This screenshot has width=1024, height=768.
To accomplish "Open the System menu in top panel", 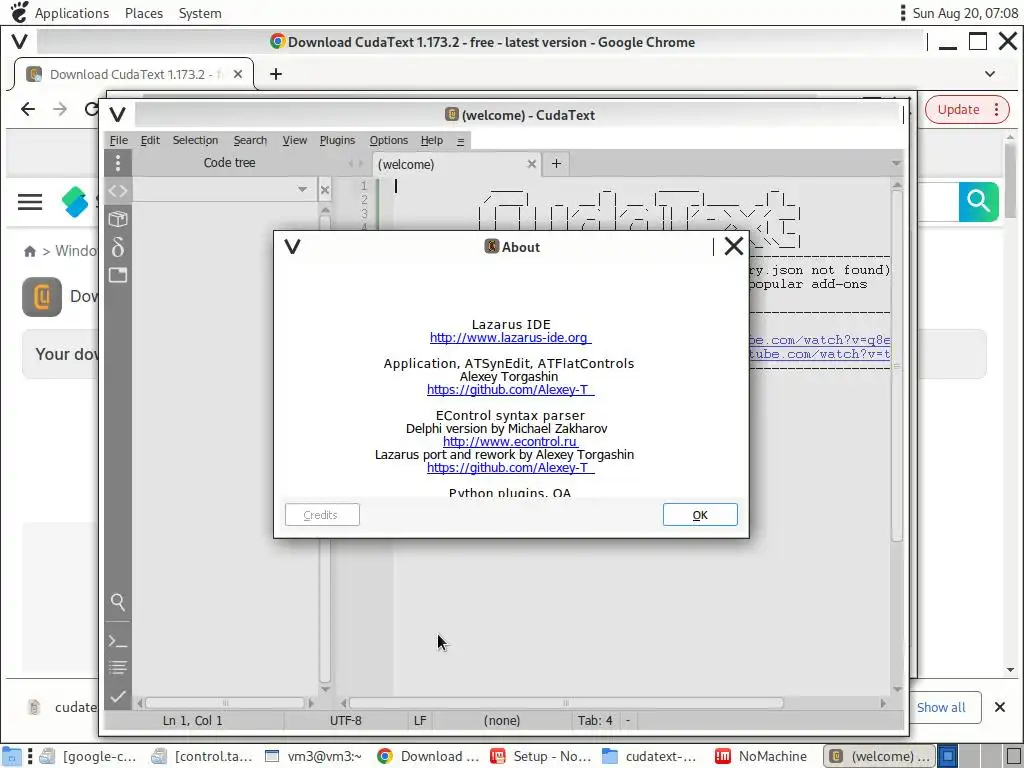I will coord(200,13).
